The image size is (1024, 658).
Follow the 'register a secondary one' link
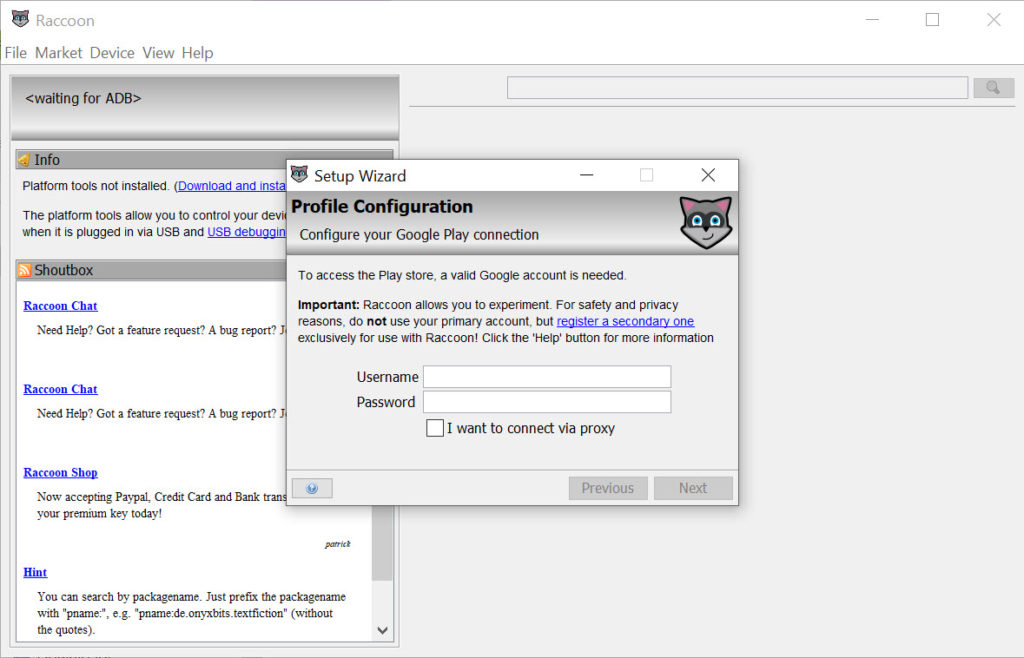click(625, 321)
